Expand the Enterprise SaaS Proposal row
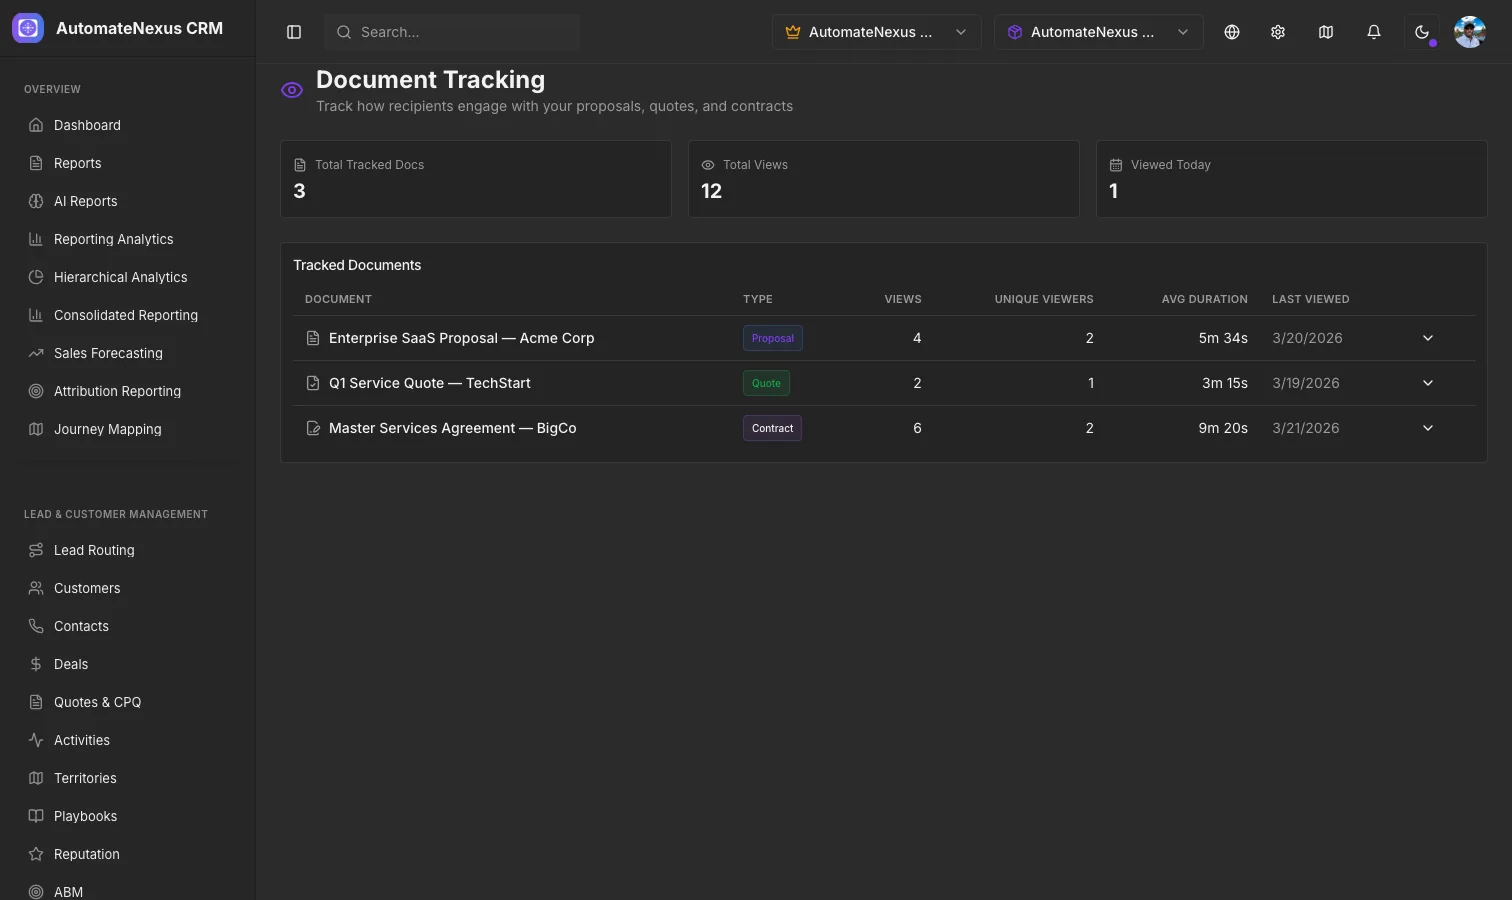The width and height of the screenshot is (1512, 900). pos(1428,338)
